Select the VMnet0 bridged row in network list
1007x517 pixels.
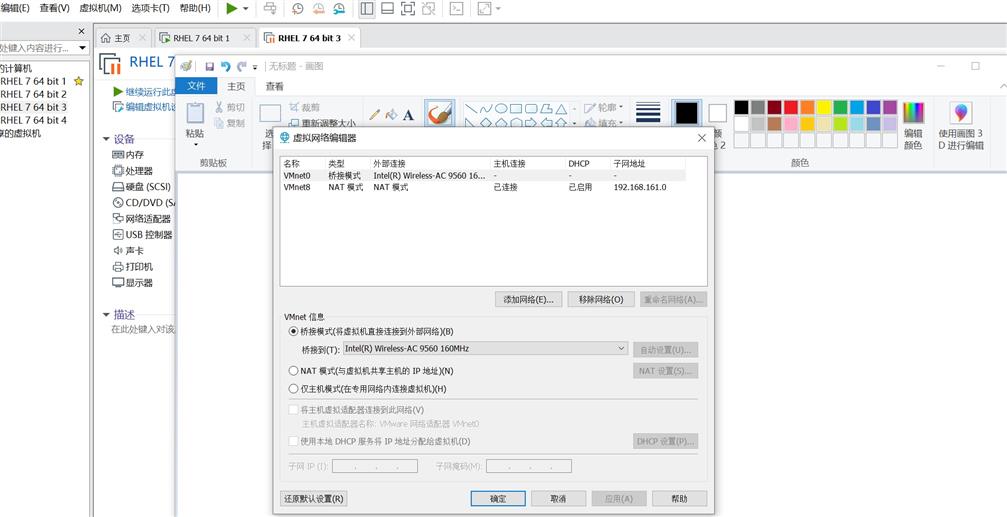484,175
